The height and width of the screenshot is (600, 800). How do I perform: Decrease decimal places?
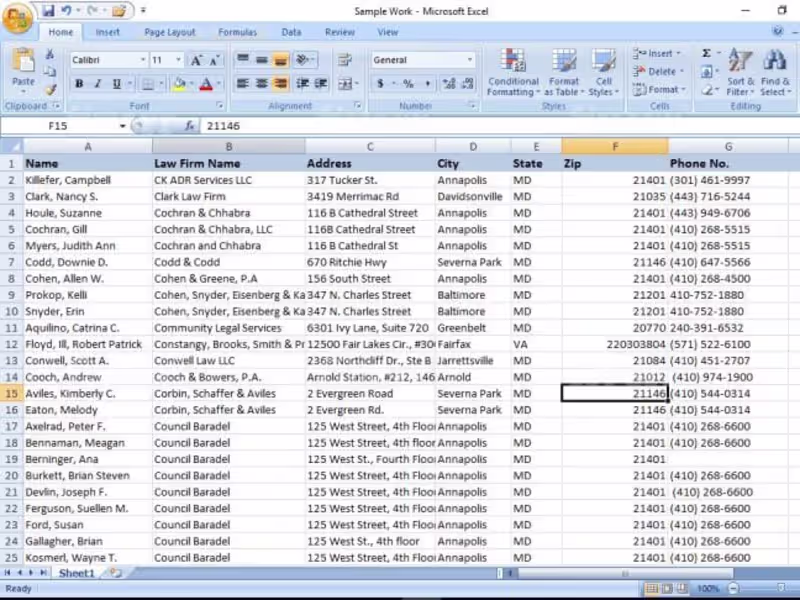tap(468, 83)
